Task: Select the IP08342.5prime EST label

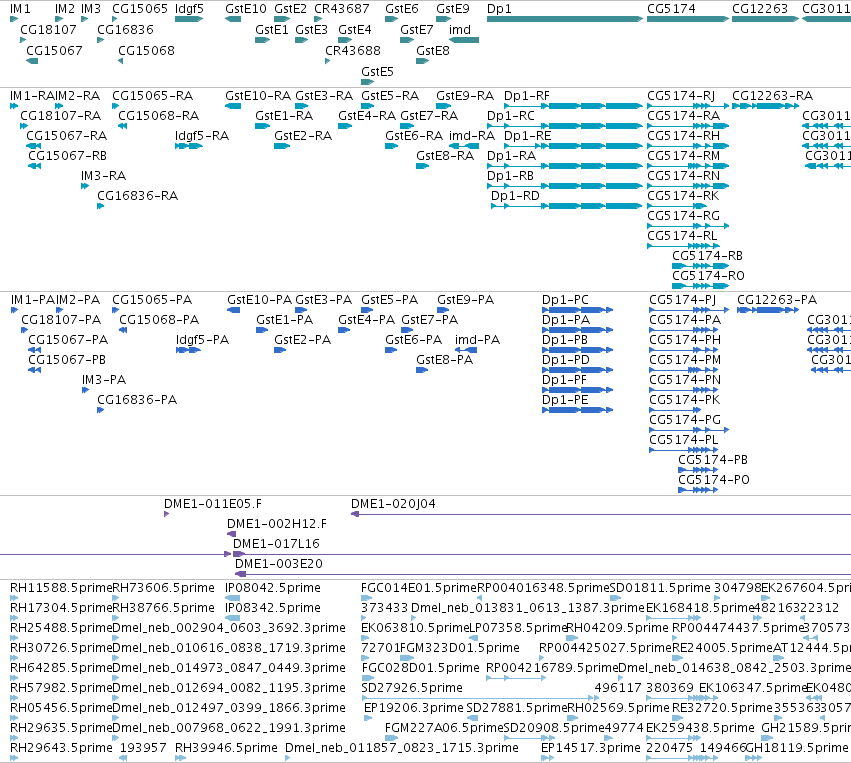Action: click(272, 608)
